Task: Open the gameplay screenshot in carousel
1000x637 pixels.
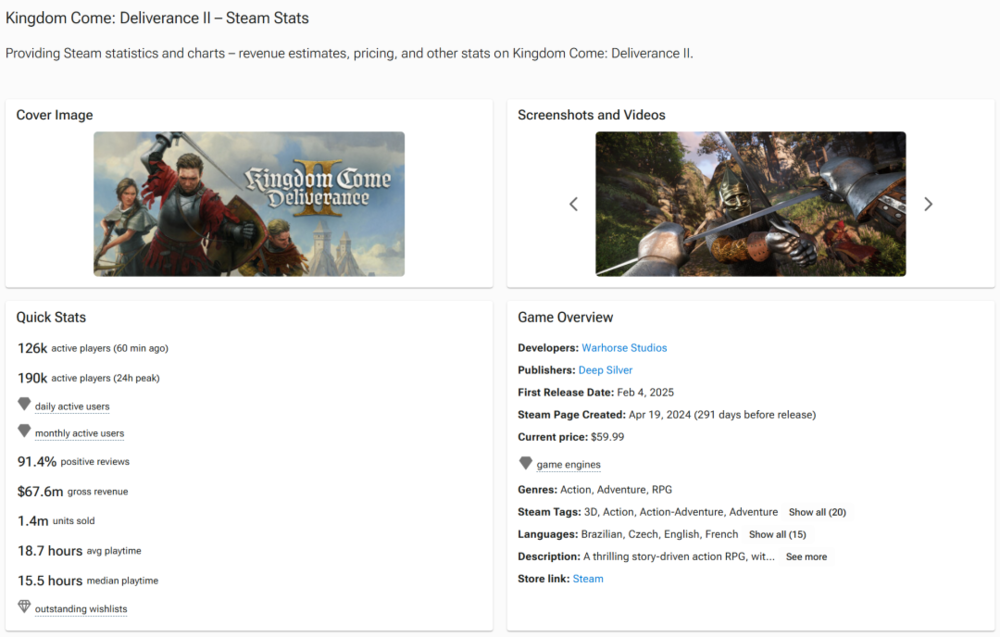Action: point(750,204)
